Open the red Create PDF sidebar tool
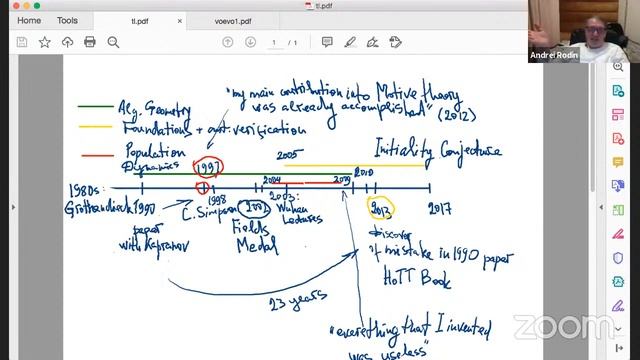Screen dimensions: 640x360 [x=618, y=138]
